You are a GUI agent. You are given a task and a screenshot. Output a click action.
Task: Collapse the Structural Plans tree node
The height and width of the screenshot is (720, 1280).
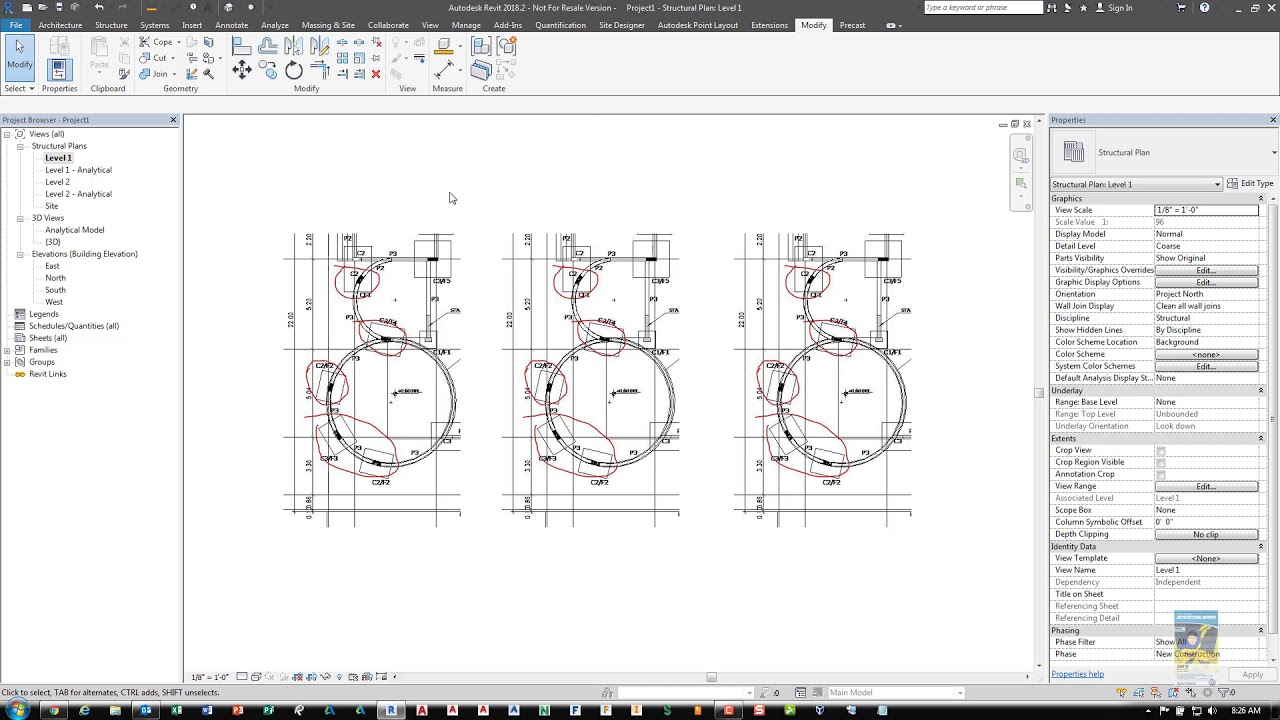(x=19, y=146)
